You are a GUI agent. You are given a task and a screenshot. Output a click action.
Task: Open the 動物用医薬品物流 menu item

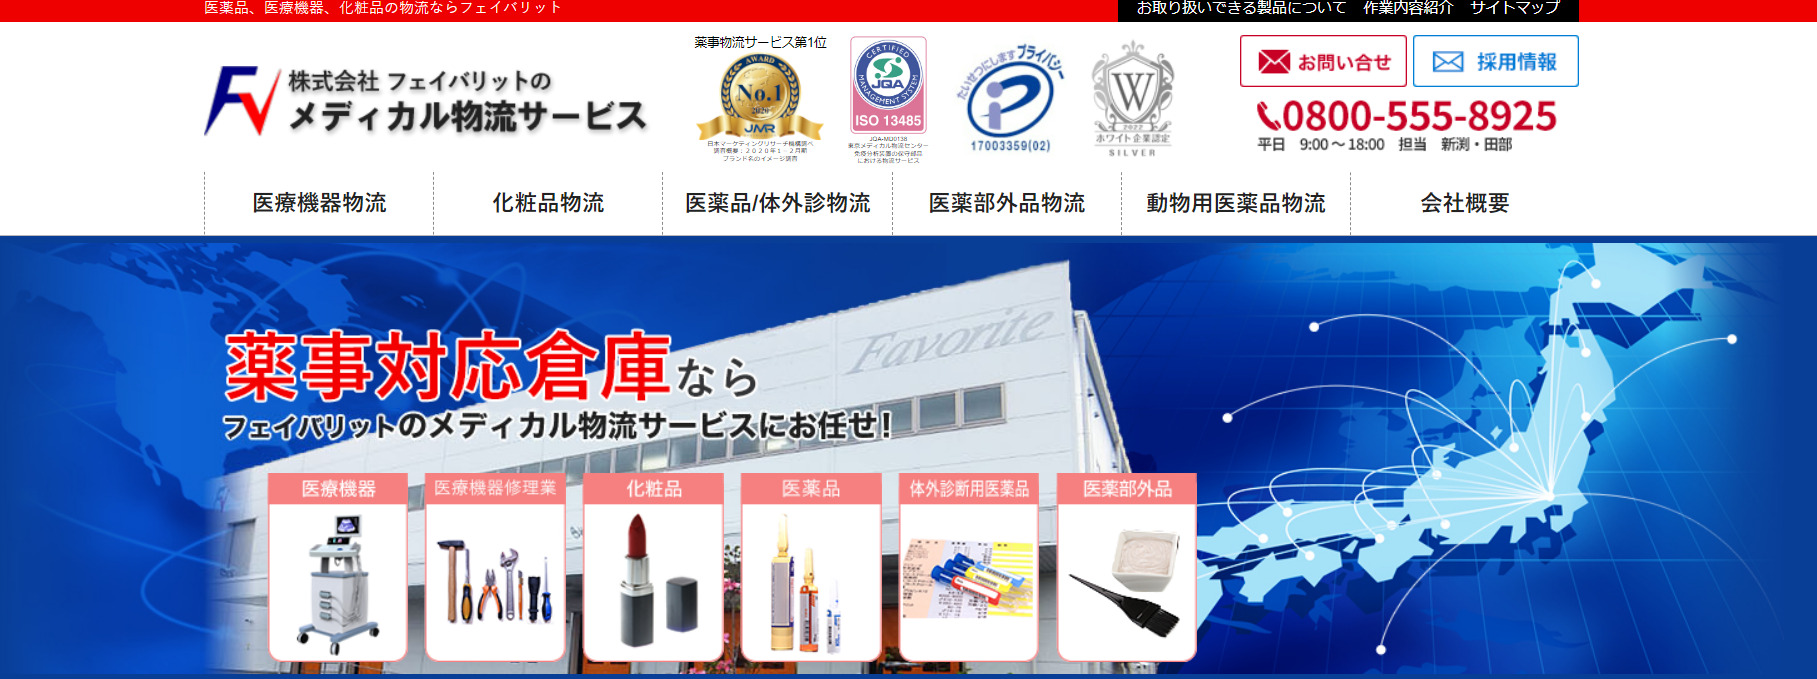click(1236, 203)
